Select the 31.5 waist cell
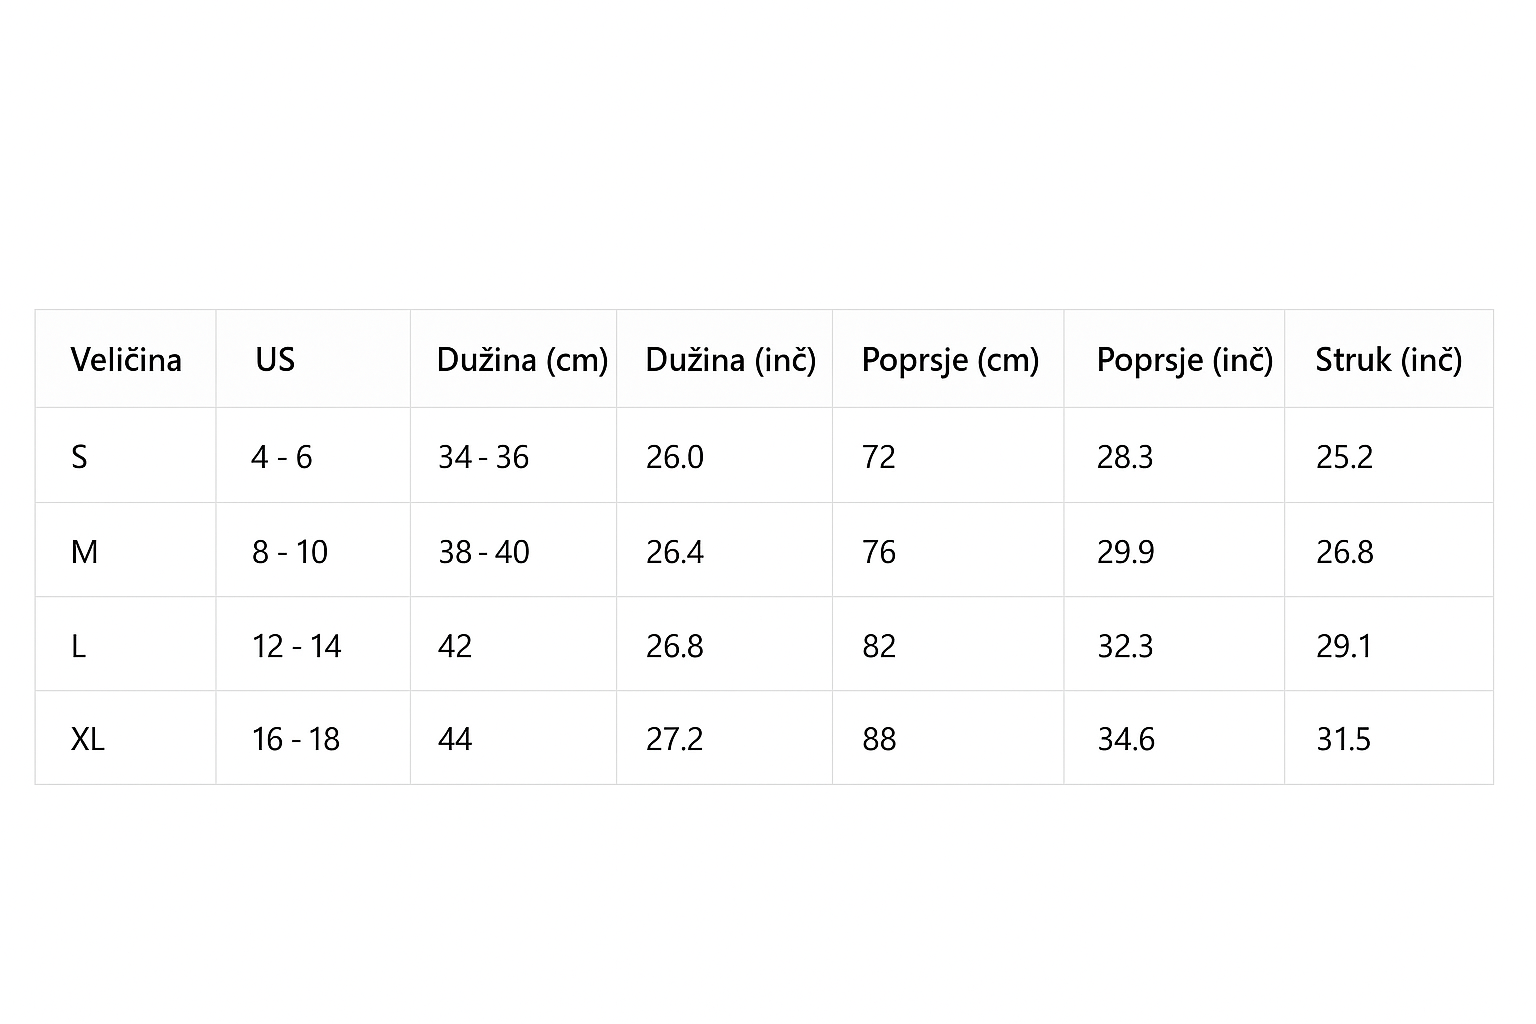The height and width of the screenshot is (1024, 1536). pyautogui.click(x=1343, y=739)
